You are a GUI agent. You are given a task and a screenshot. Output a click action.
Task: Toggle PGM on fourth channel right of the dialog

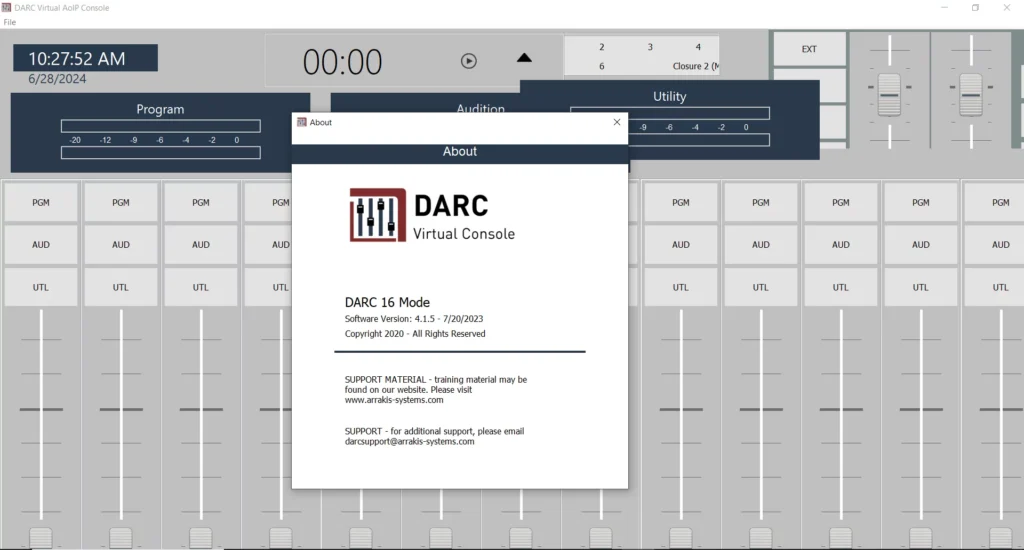921,202
